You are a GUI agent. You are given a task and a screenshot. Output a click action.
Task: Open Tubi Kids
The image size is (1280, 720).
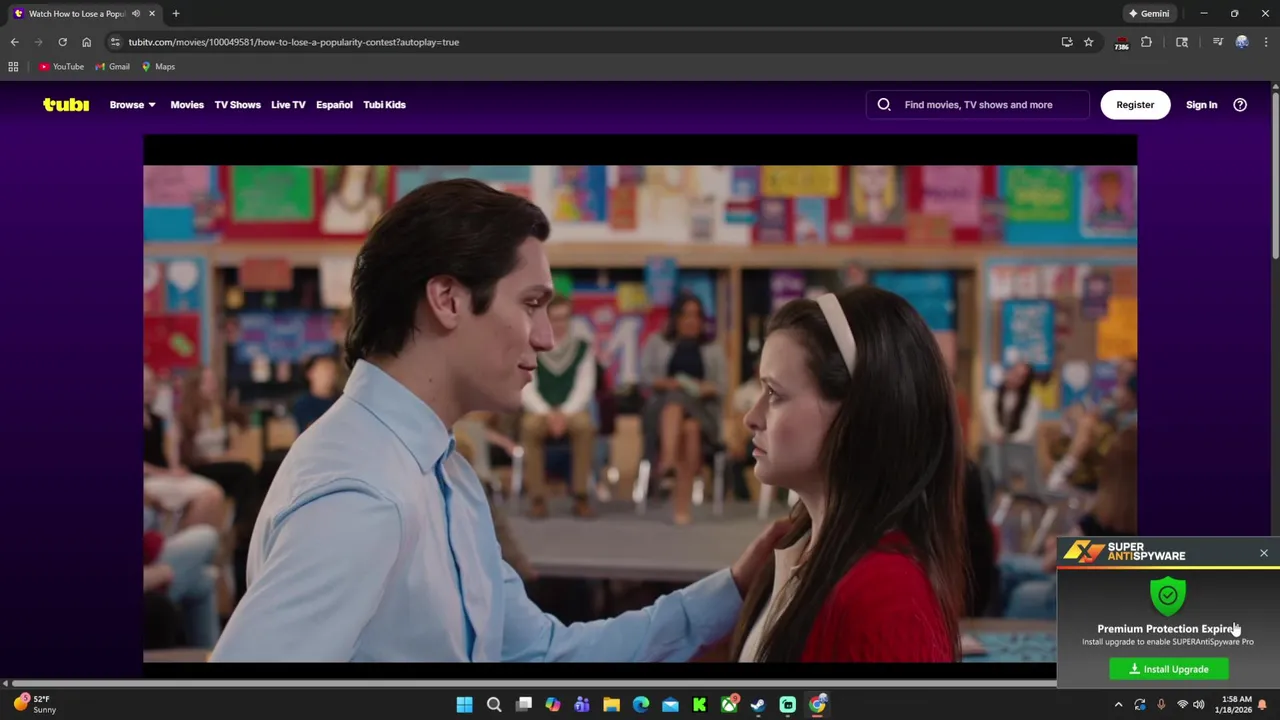coord(384,104)
